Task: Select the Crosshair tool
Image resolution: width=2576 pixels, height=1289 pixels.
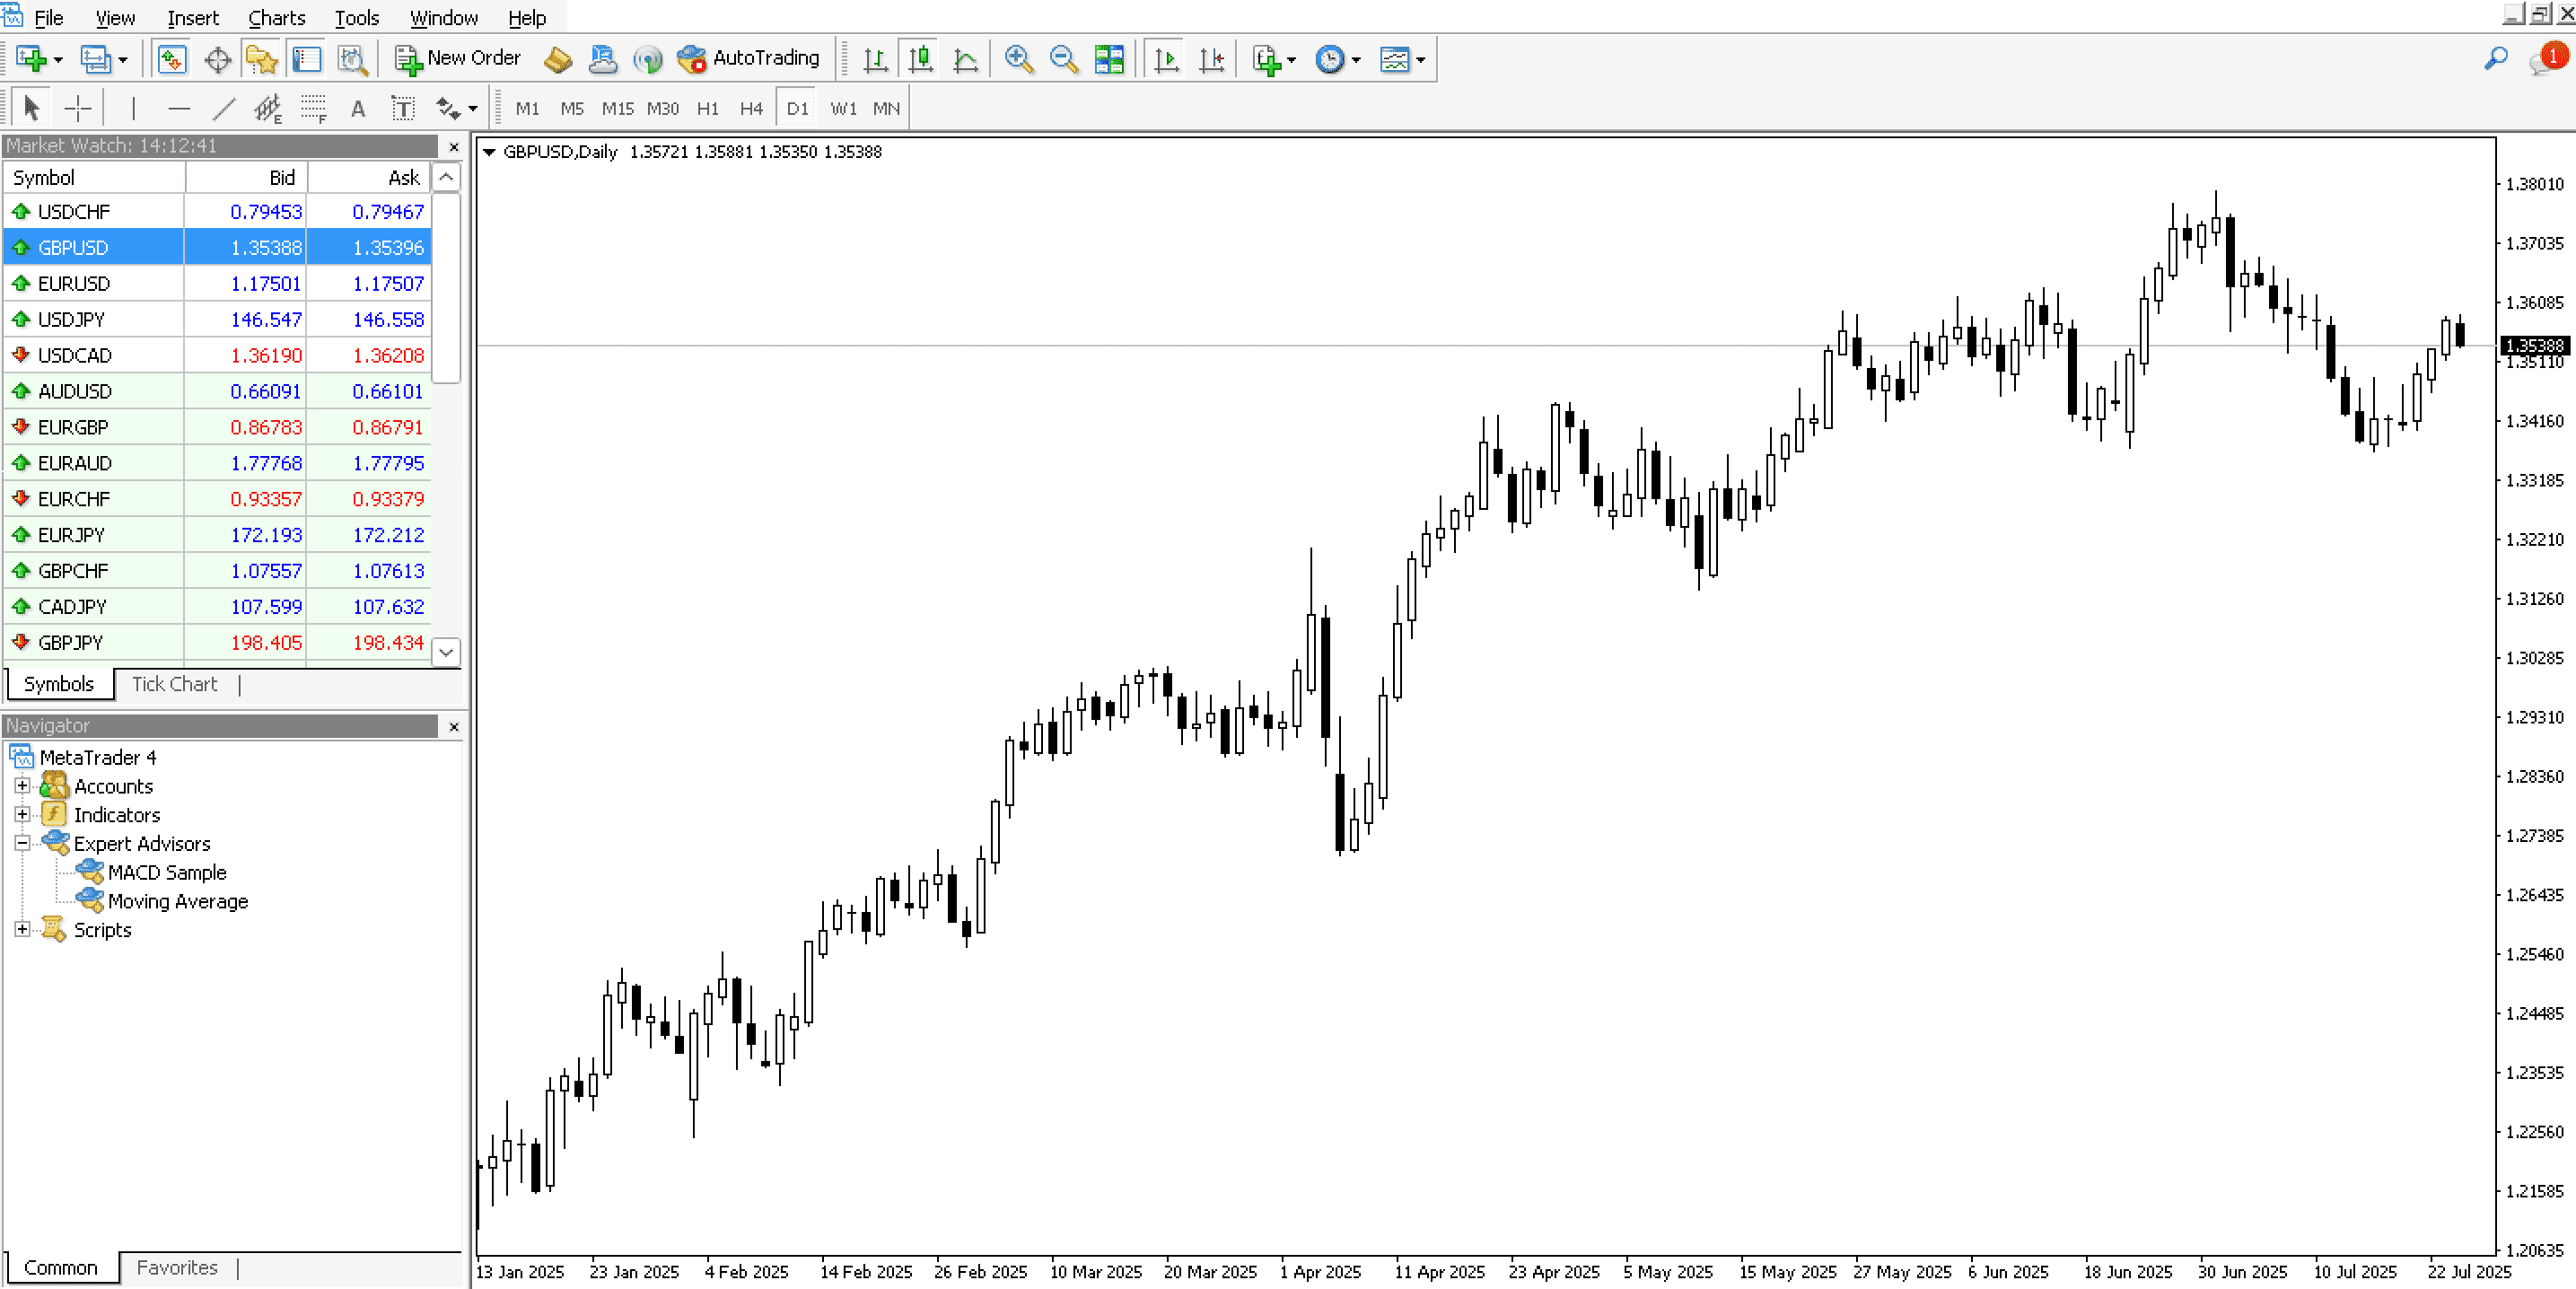Action: pos(77,108)
